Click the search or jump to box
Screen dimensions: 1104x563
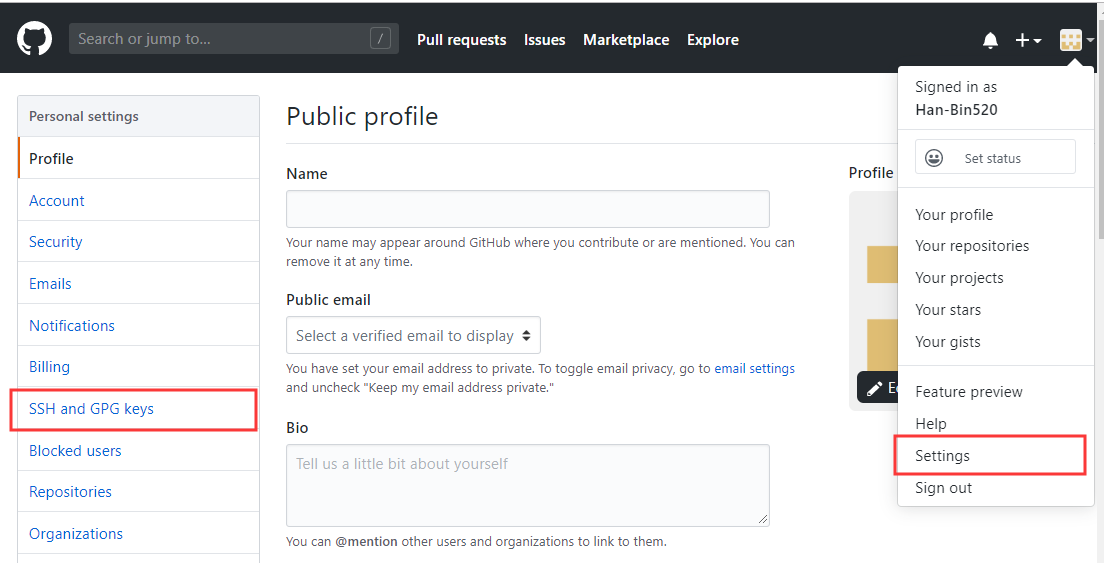[220, 39]
